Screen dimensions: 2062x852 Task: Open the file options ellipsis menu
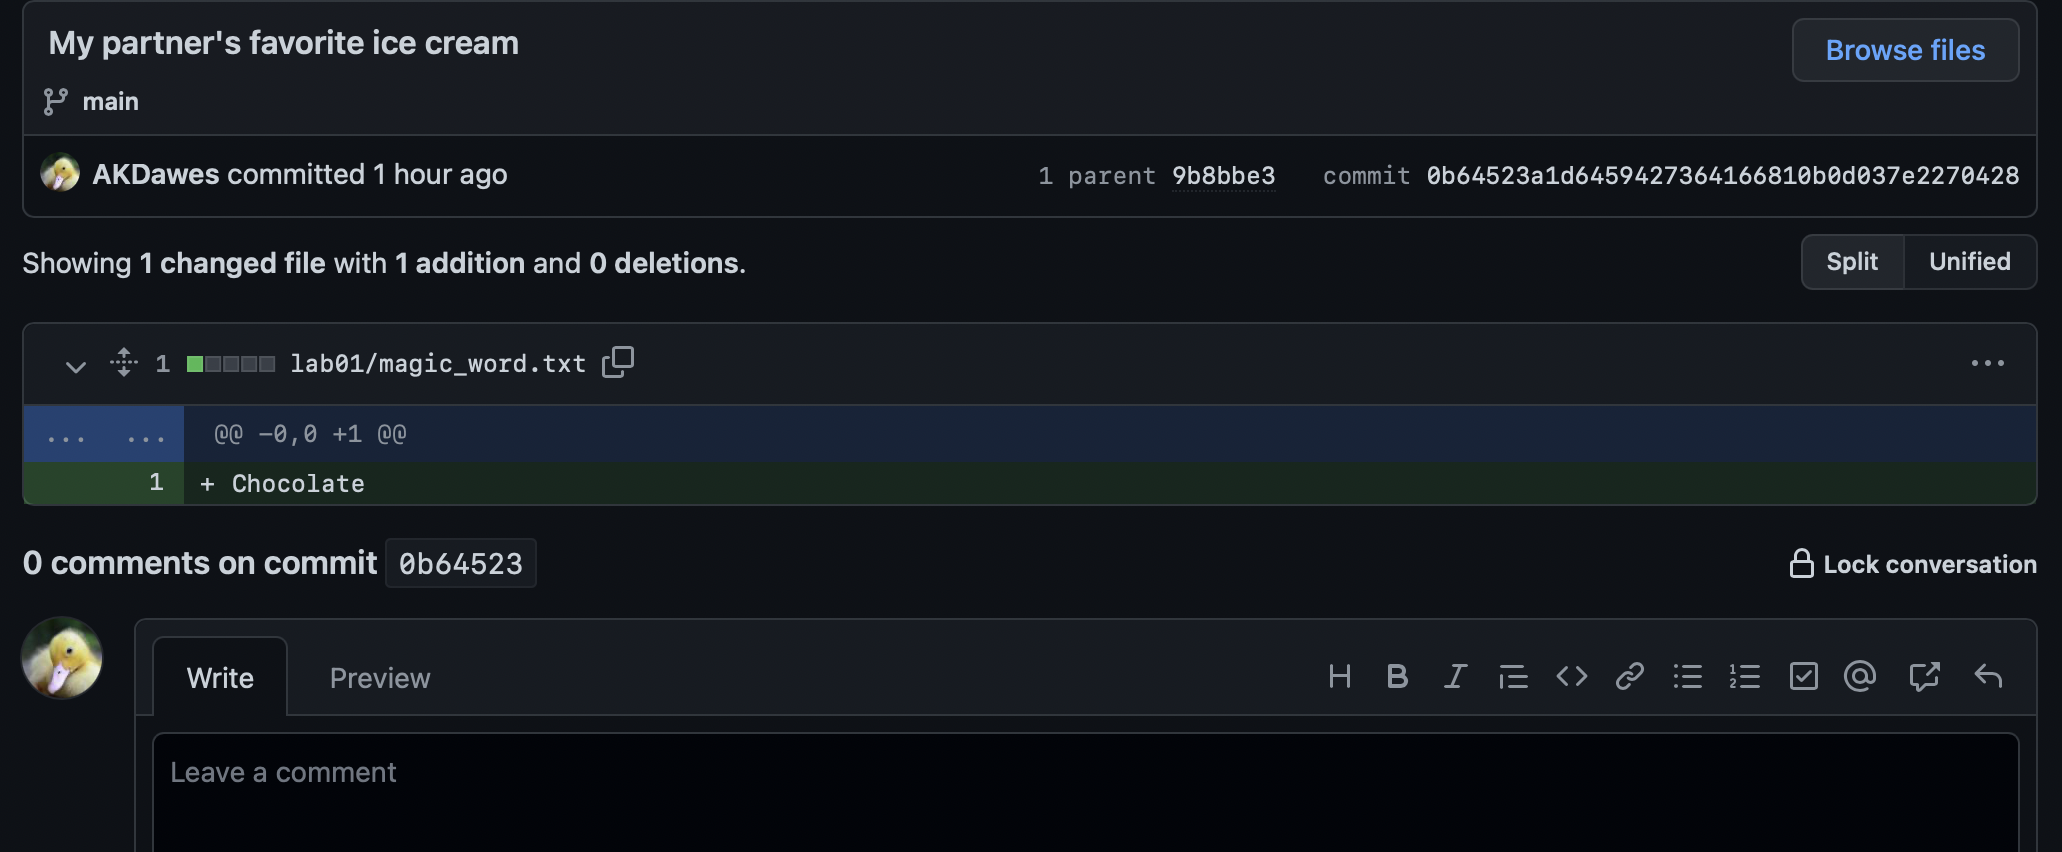click(1987, 363)
